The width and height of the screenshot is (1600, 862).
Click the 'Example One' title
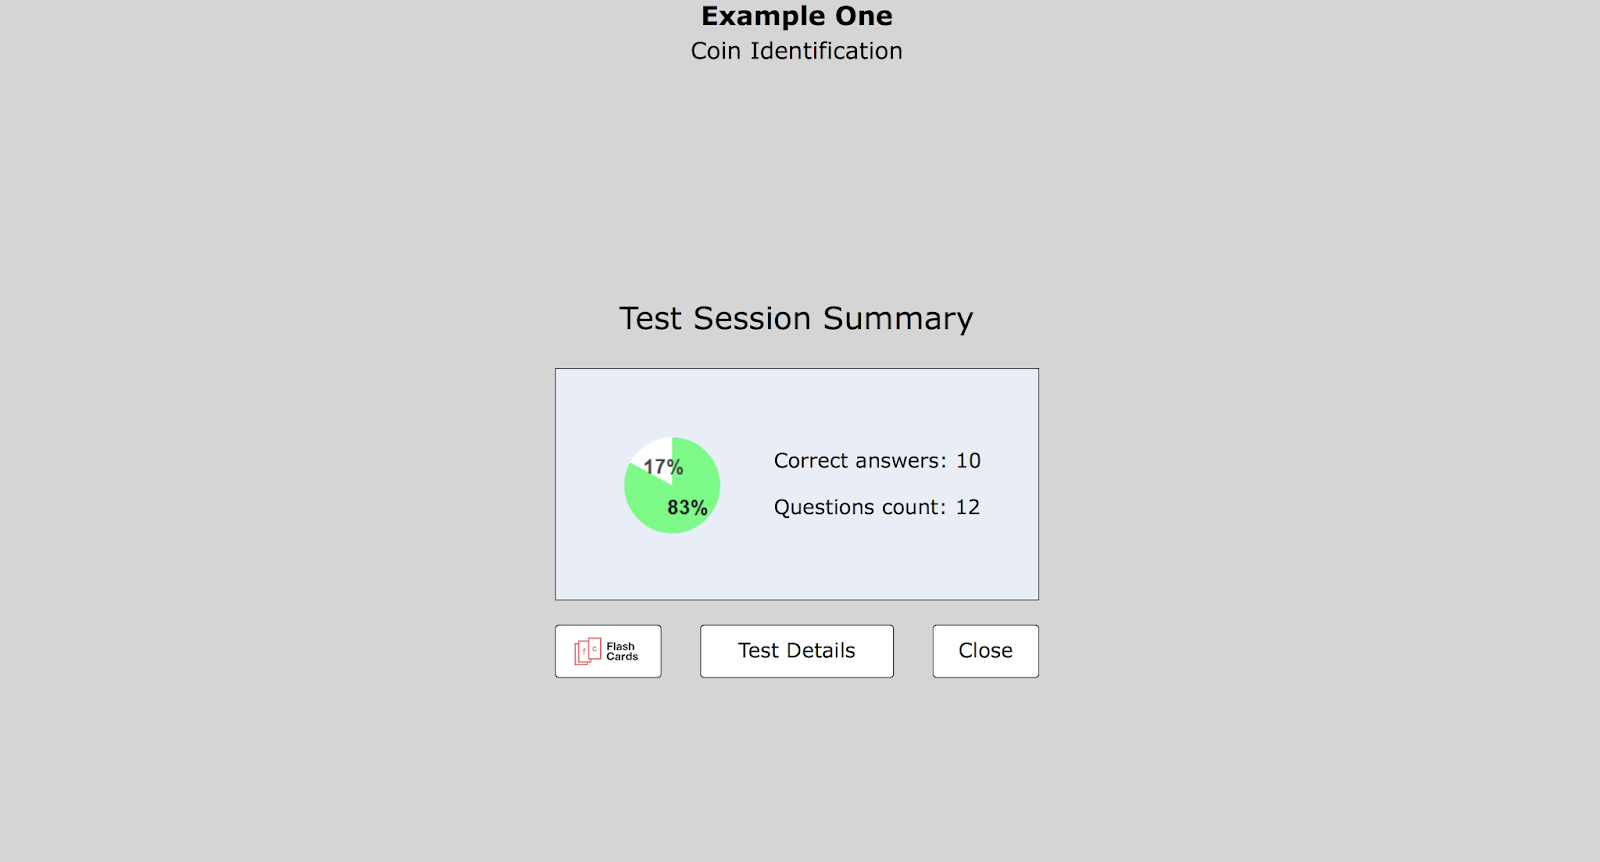pyautogui.click(x=796, y=16)
